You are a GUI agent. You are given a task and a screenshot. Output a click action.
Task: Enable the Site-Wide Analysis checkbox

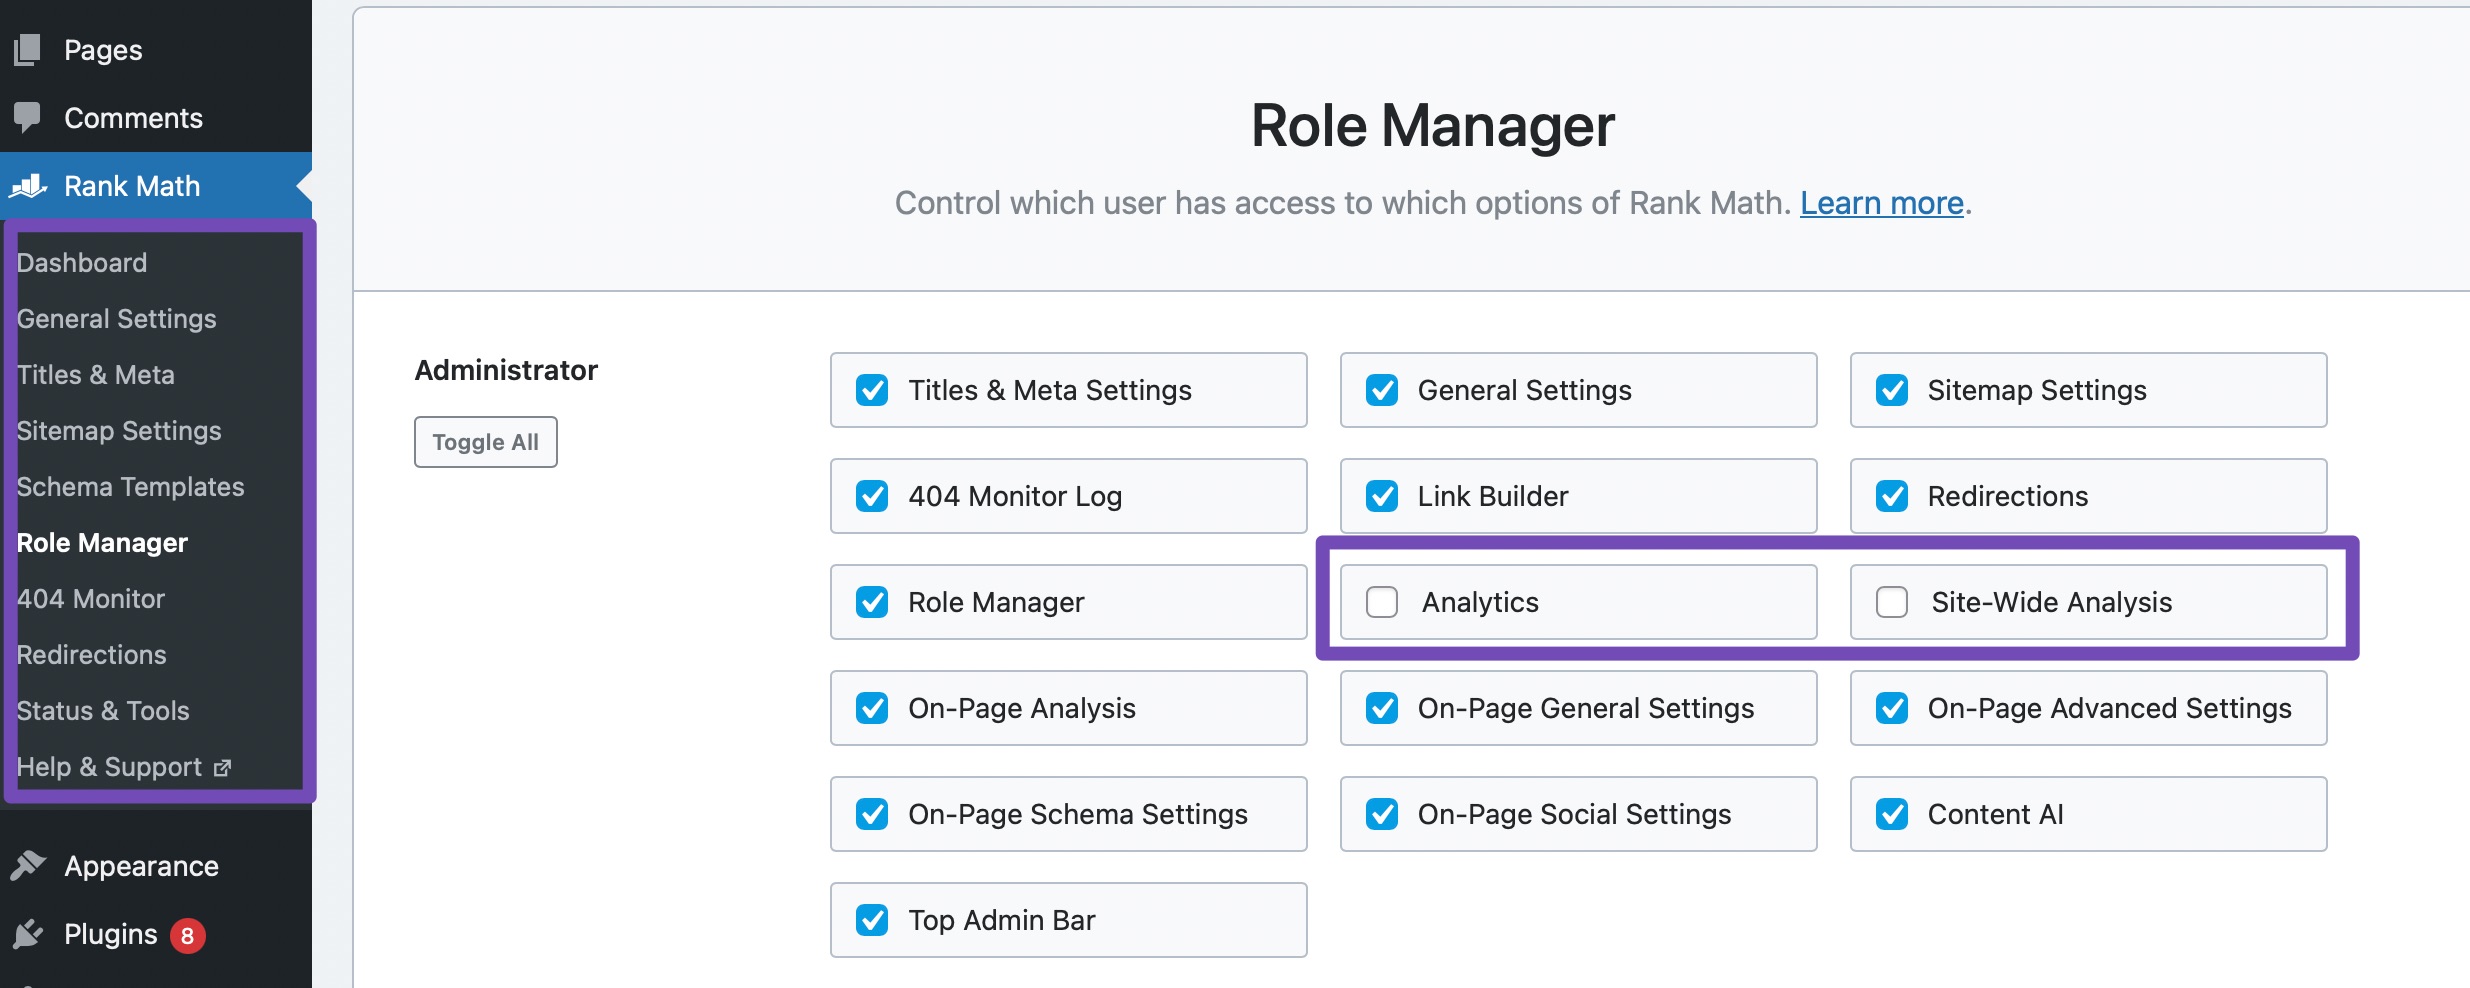point(1891,602)
